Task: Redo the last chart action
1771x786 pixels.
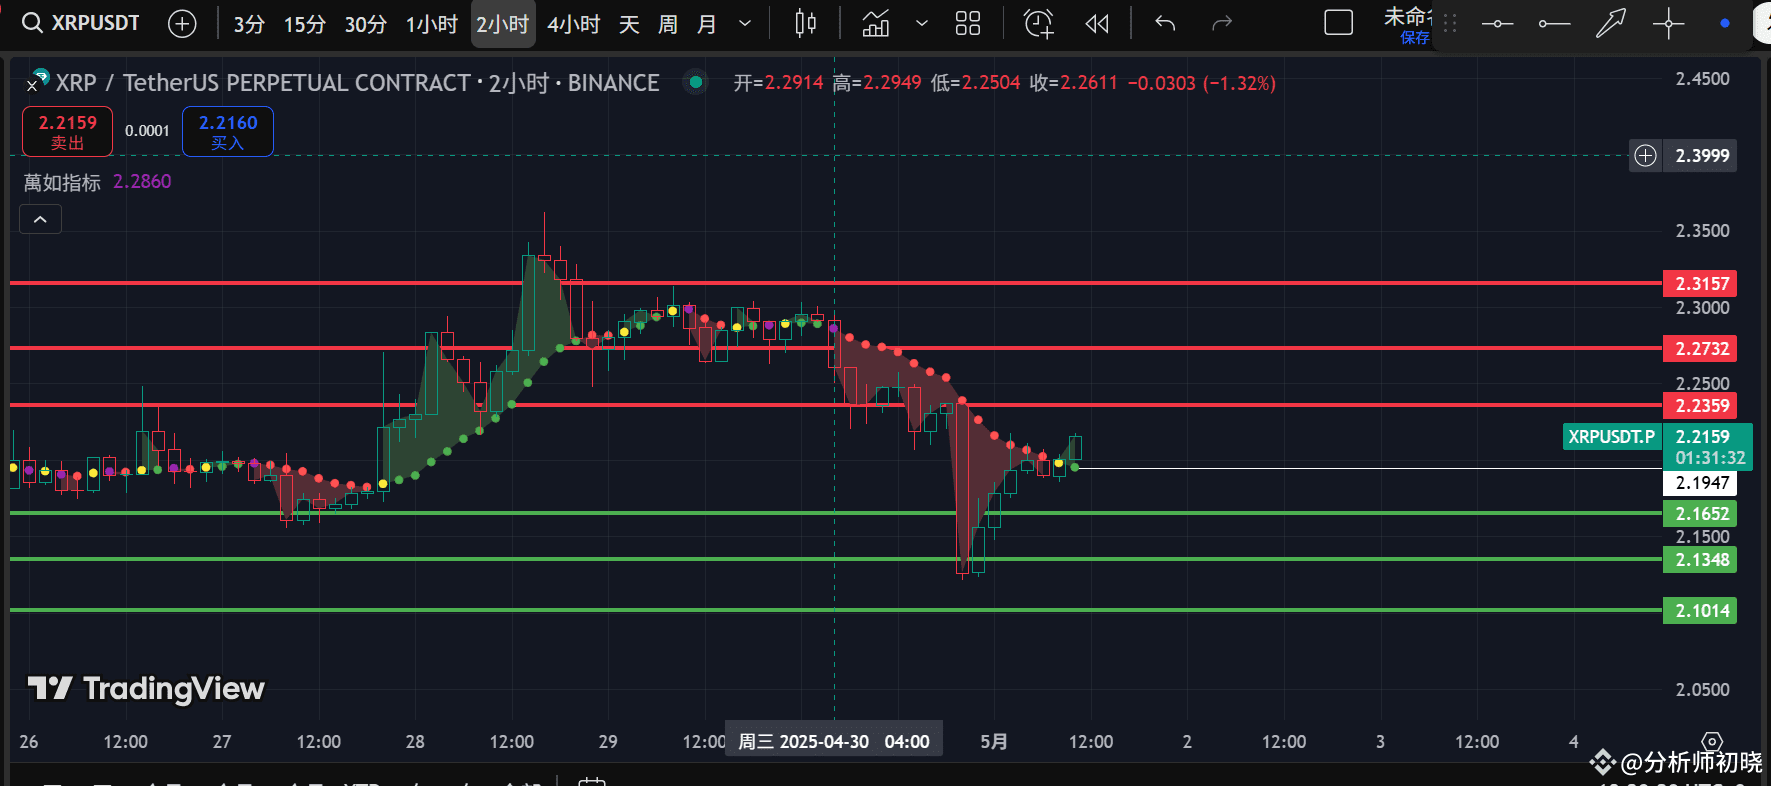Action: click(x=1222, y=23)
